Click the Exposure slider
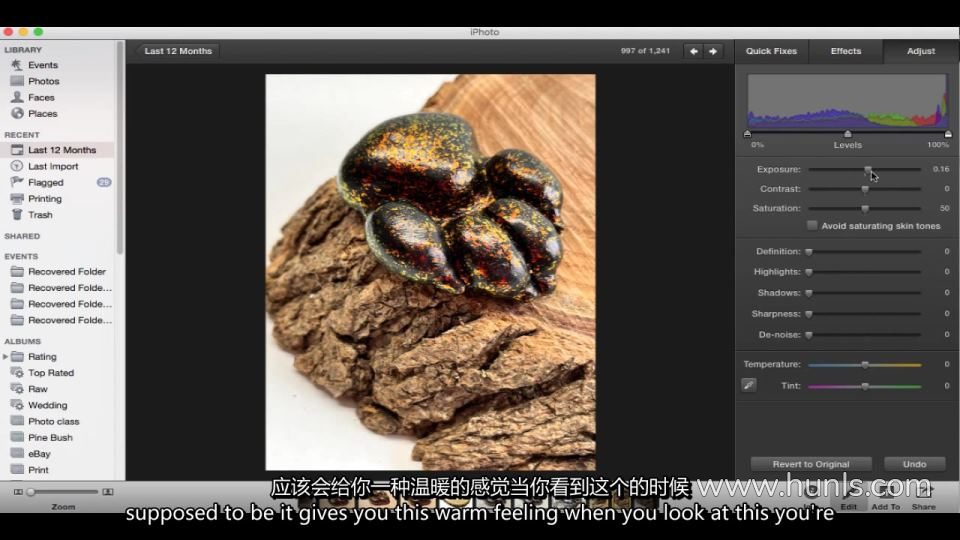This screenshot has height=540, width=960. tap(864, 170)
